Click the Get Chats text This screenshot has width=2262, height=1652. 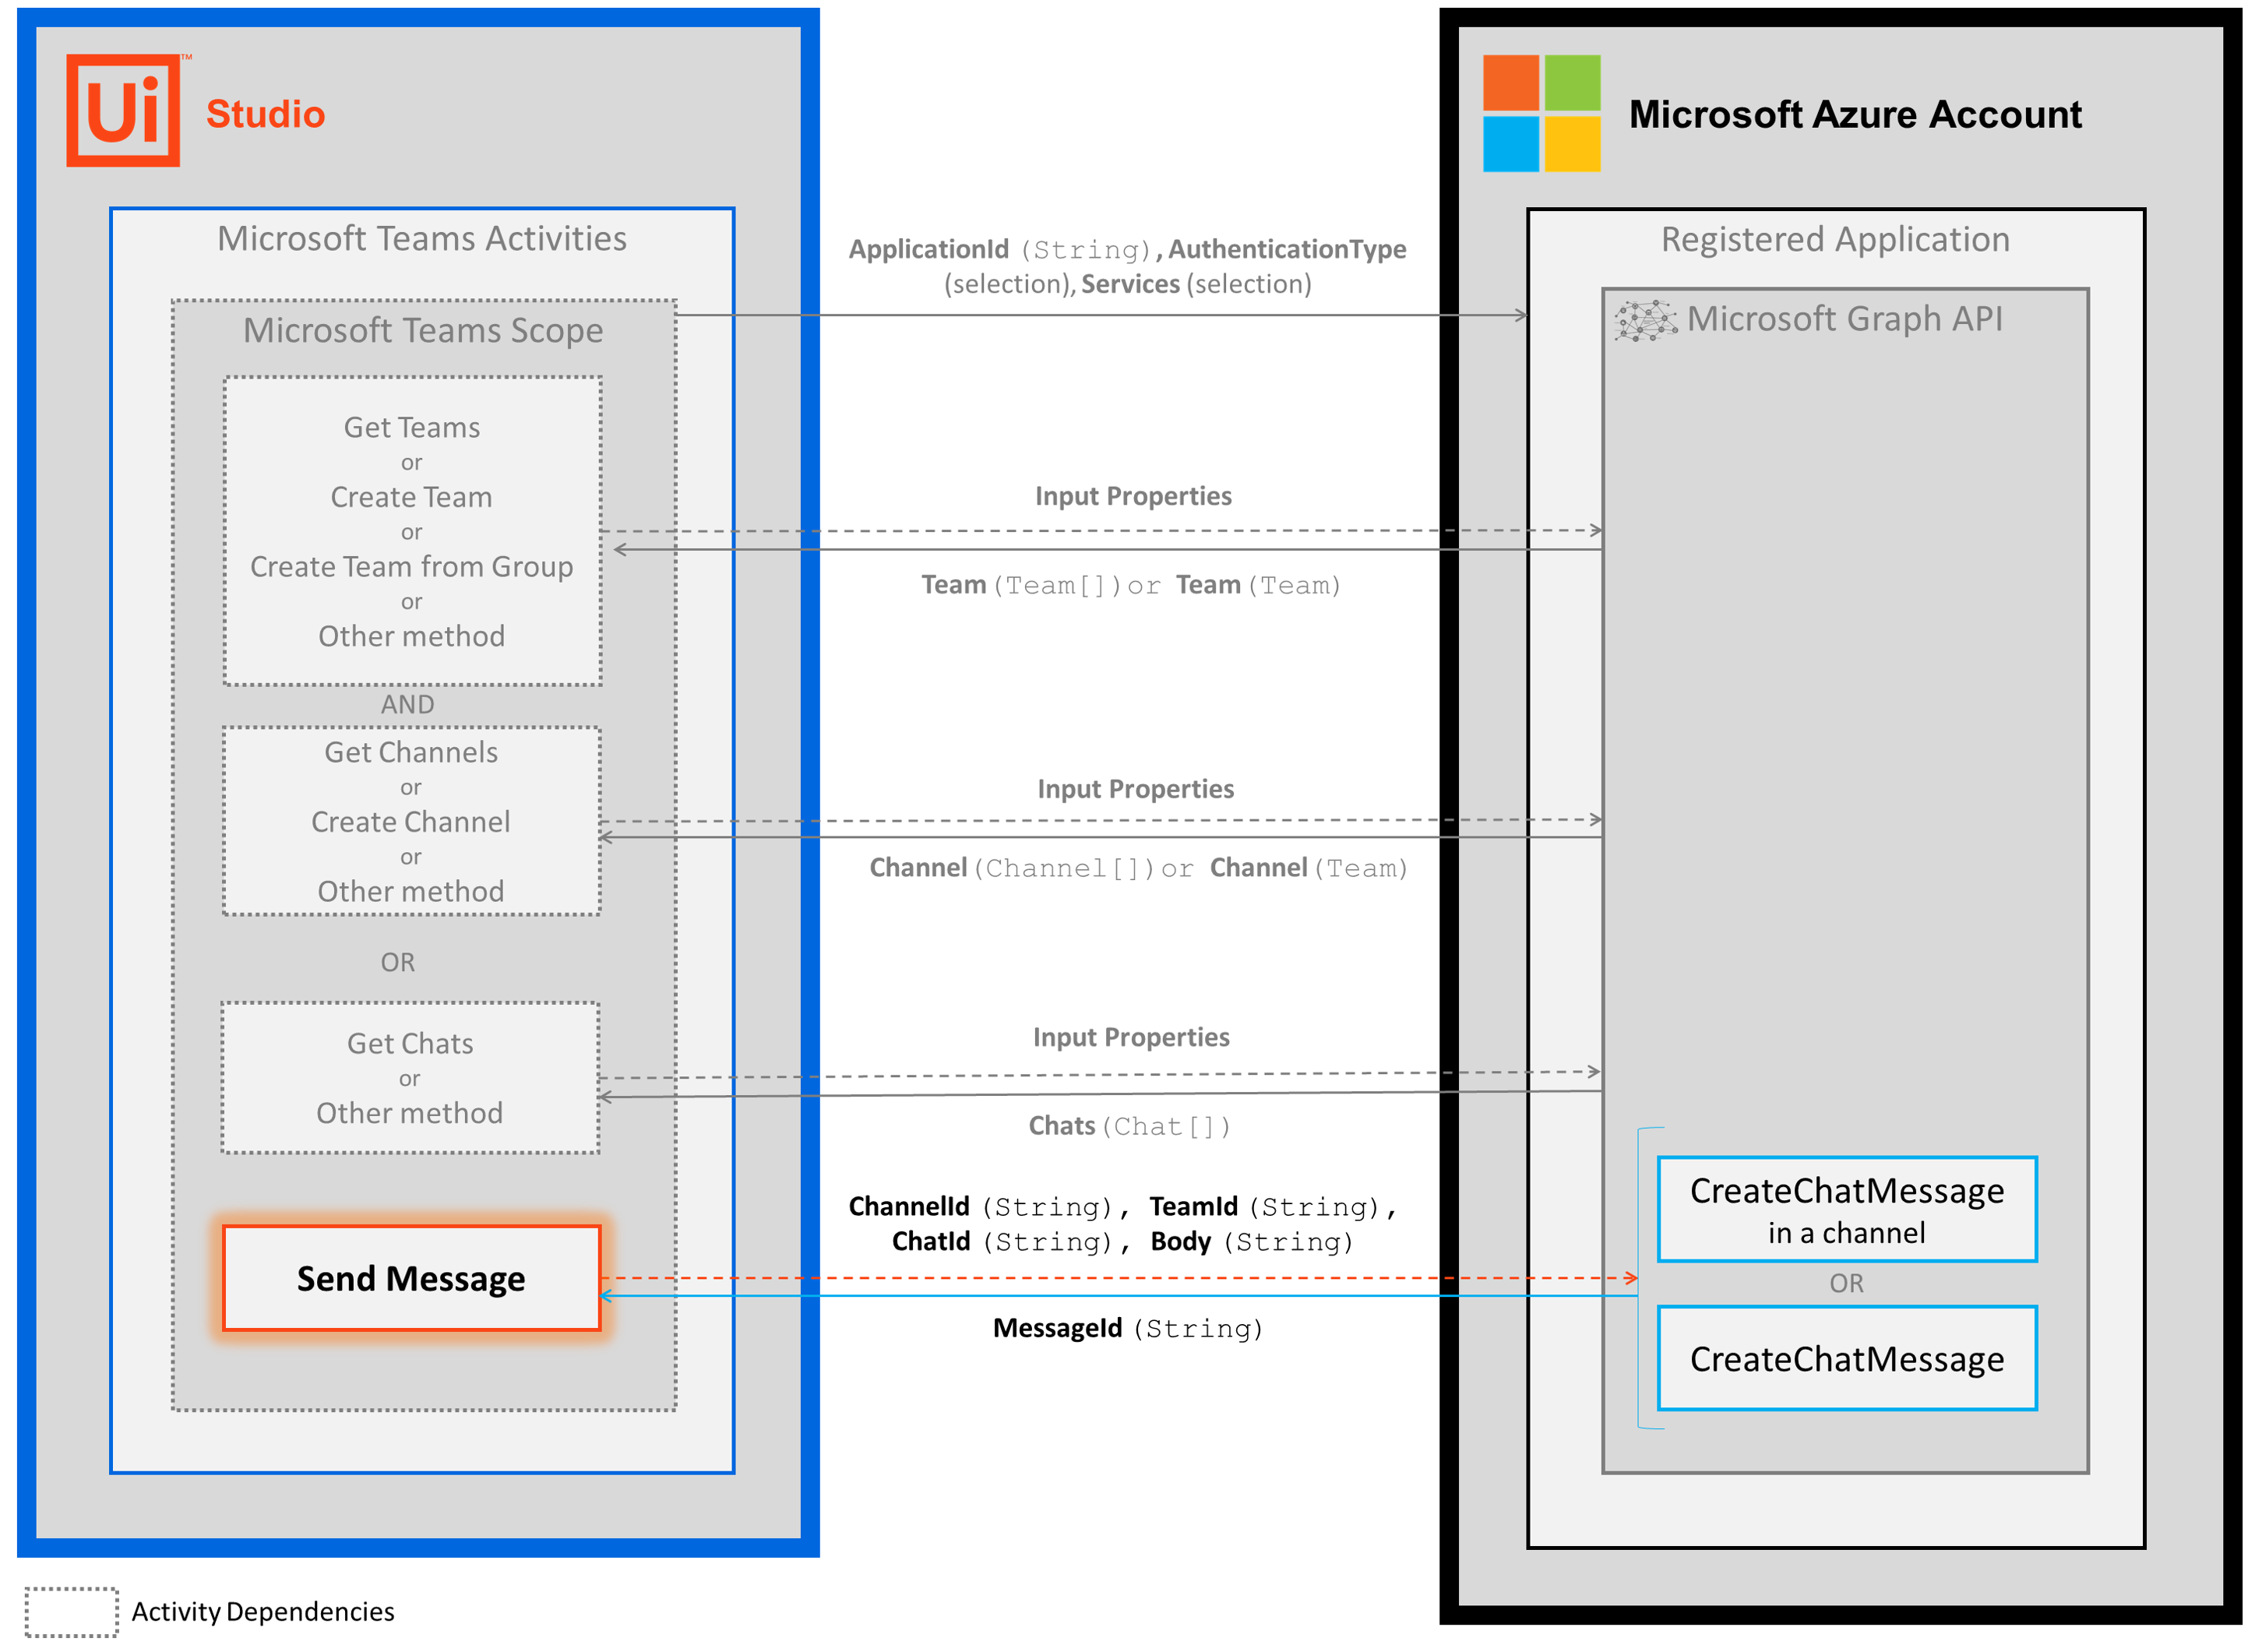[x=410, y=1043]
